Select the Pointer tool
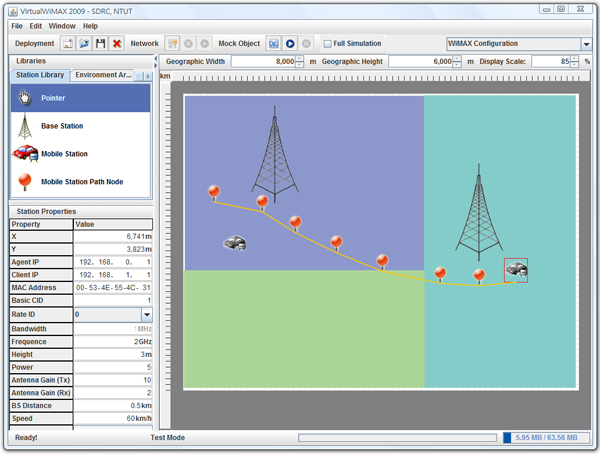 pyautogui.click(x=81, y=98)
